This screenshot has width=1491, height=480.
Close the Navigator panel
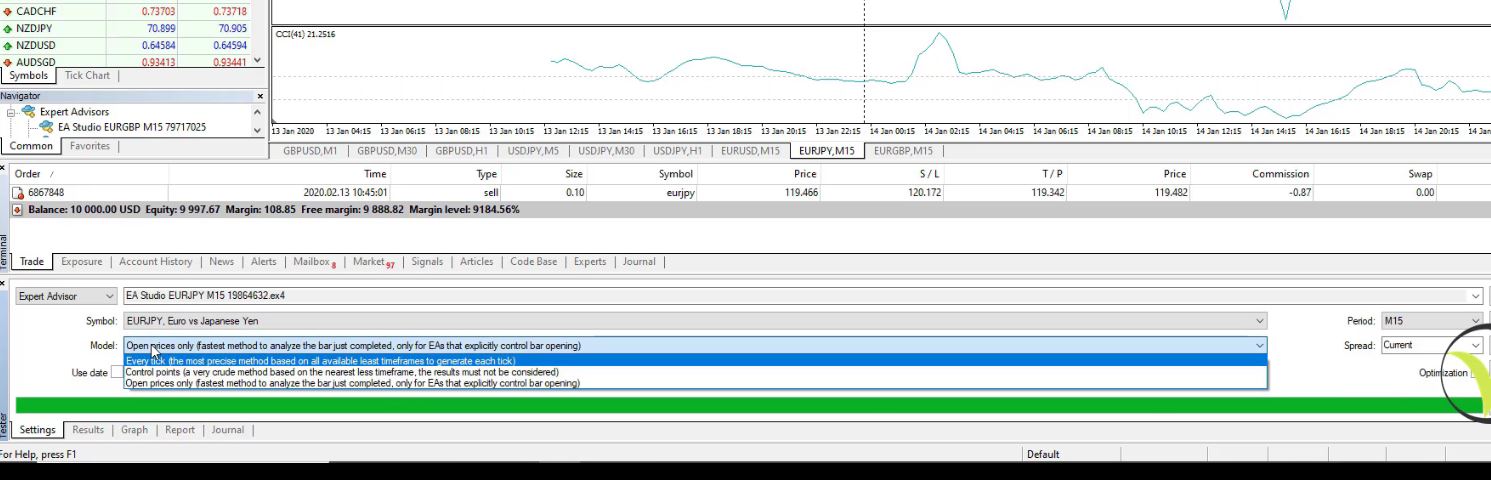pos(260,96)
